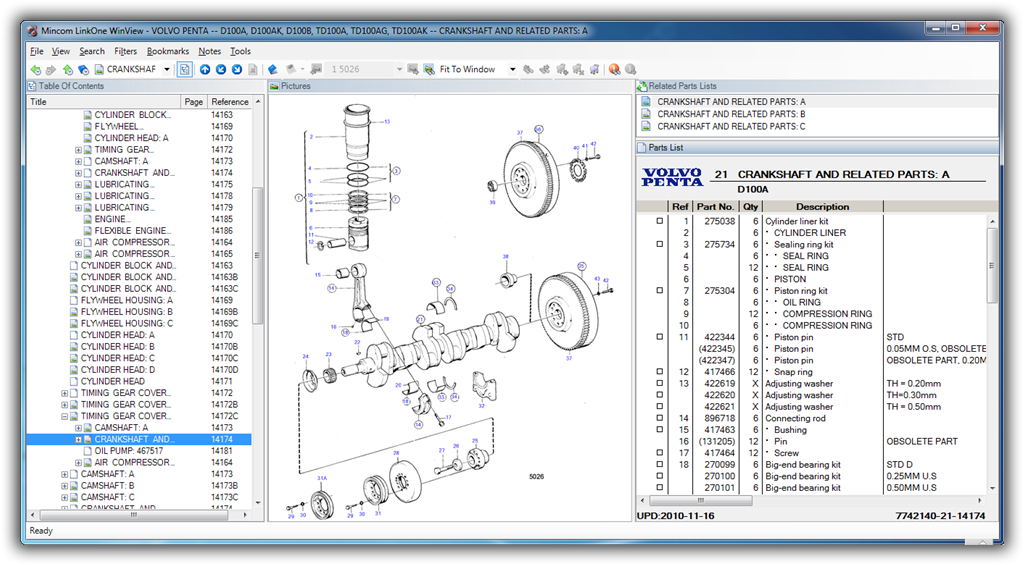Open the Bookmarks menu
Image resolution: width=1024 pixels, height=565 pixels.
coord(168,51)
